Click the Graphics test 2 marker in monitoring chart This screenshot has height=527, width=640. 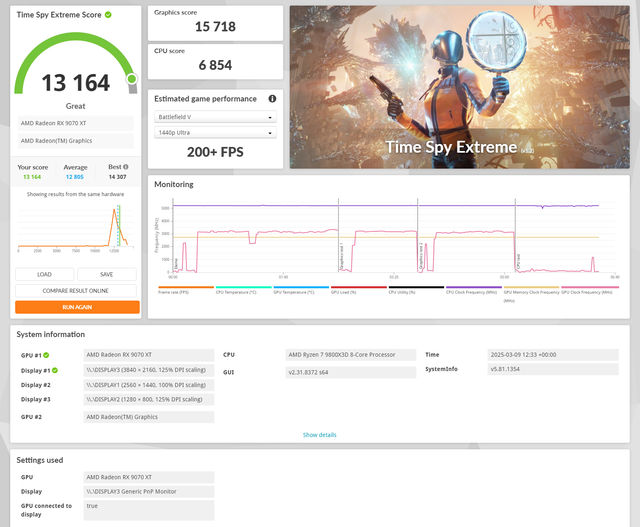420,256
